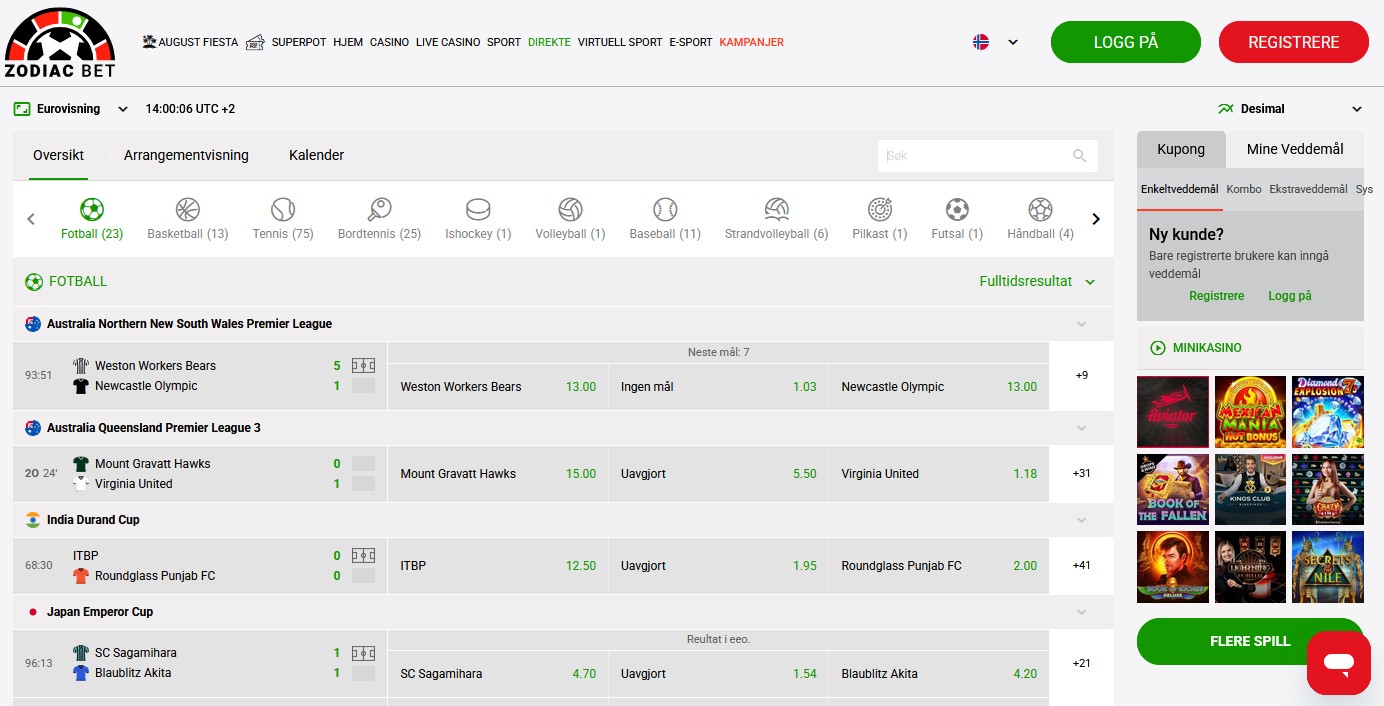
Task: Open pitch view for SC Sagamihara match
Action: click(363, 653)
